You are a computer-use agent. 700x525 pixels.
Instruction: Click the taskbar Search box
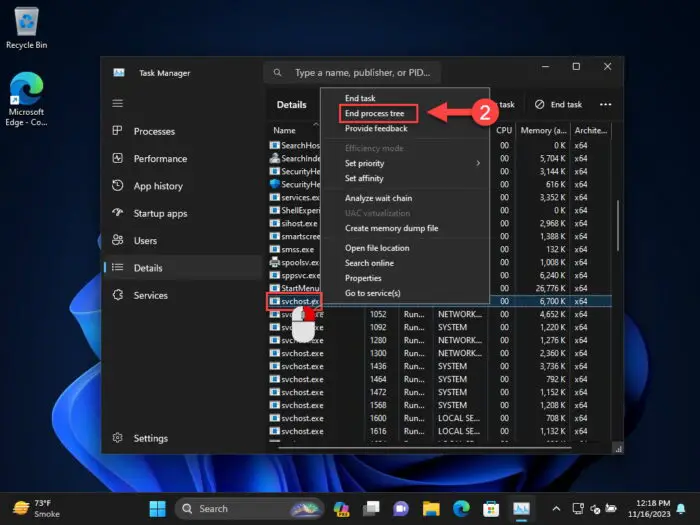point(249,508)
